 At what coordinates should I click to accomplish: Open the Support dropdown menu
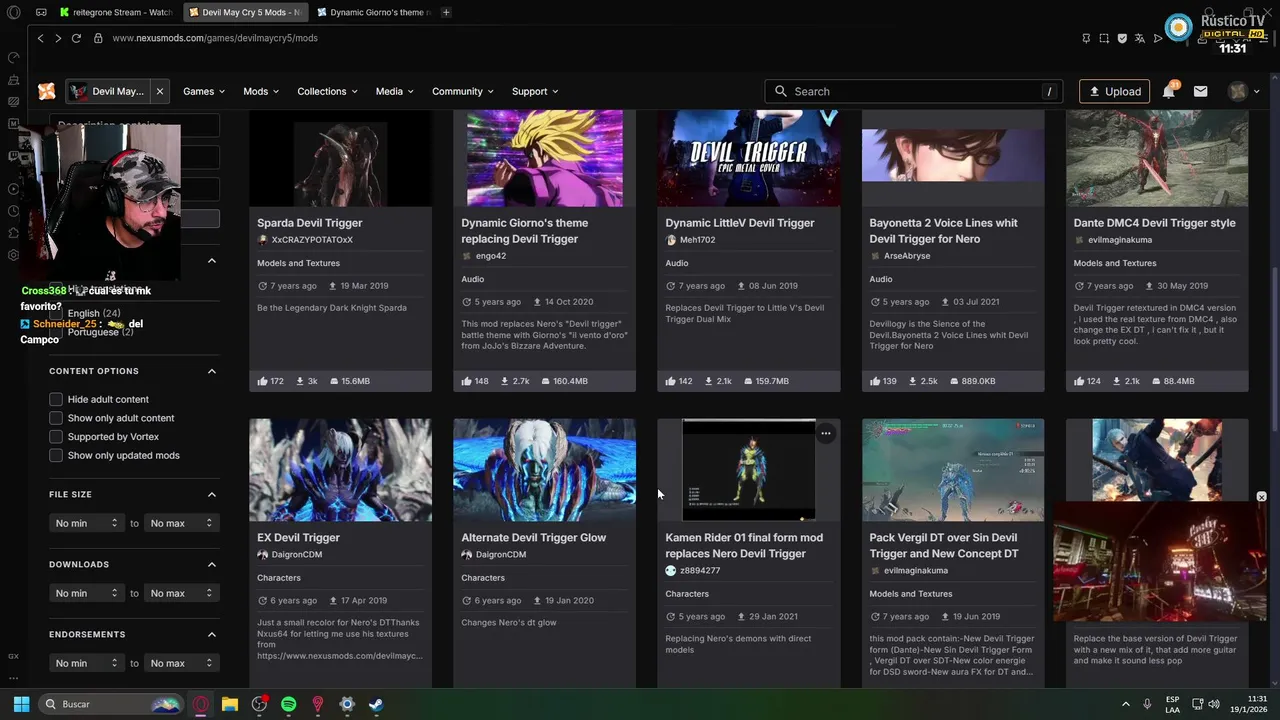pyautogui.click(x=535, y=91)
